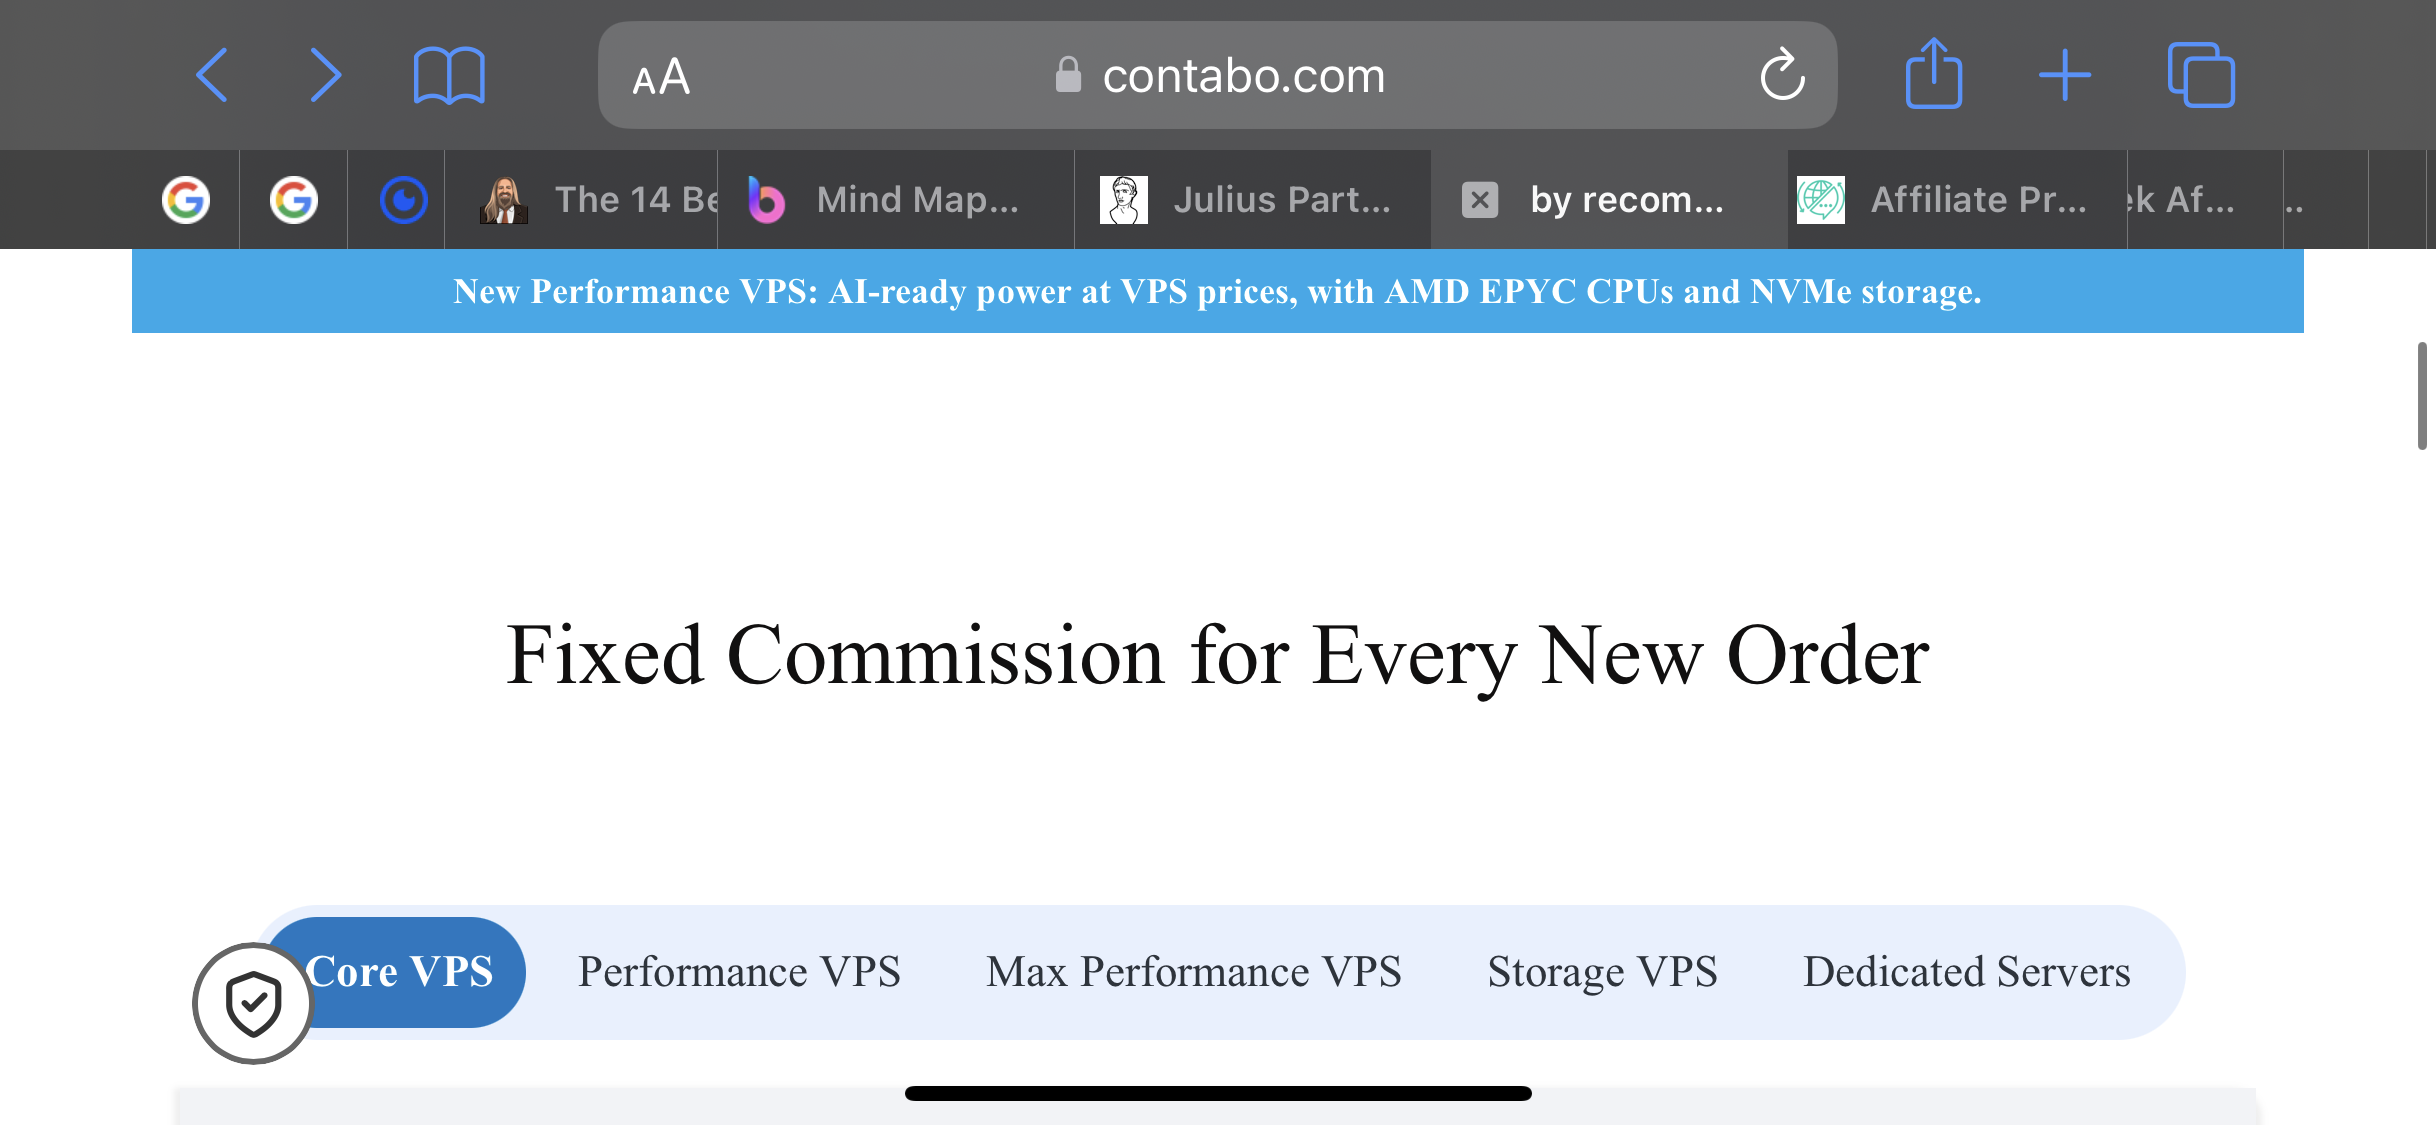Select the Core VPS option
This screenshot has width=2436, height=1125.
click(x=399, y=972)
